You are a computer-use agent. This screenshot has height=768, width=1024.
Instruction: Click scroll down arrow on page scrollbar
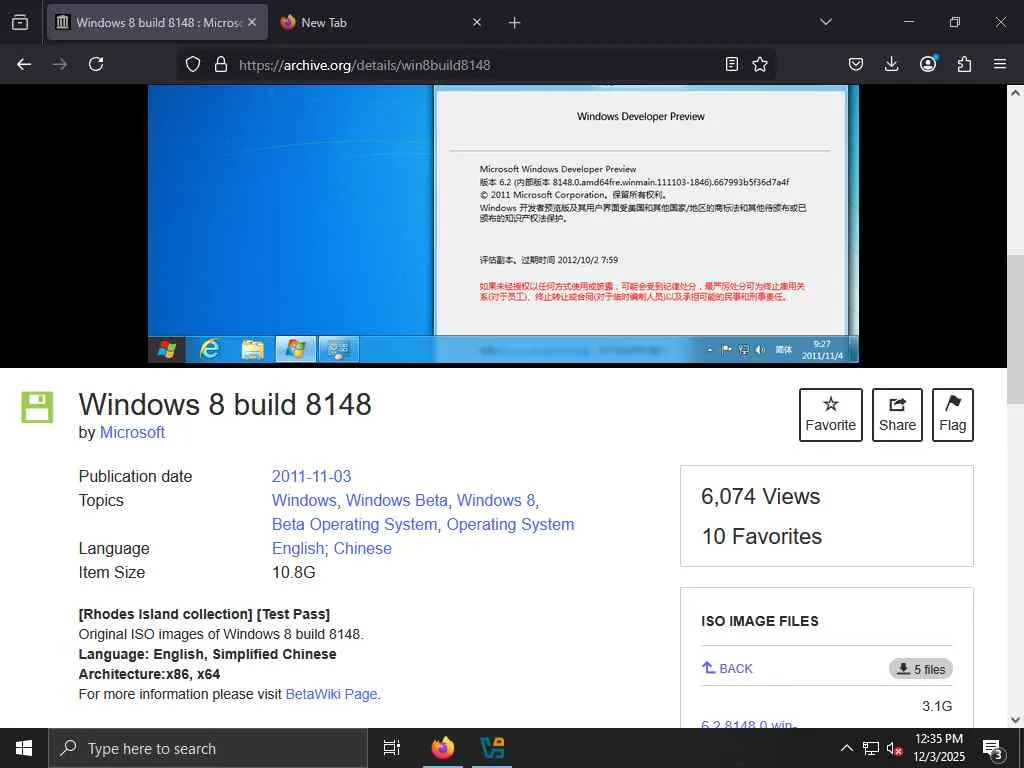[1015, 720]
